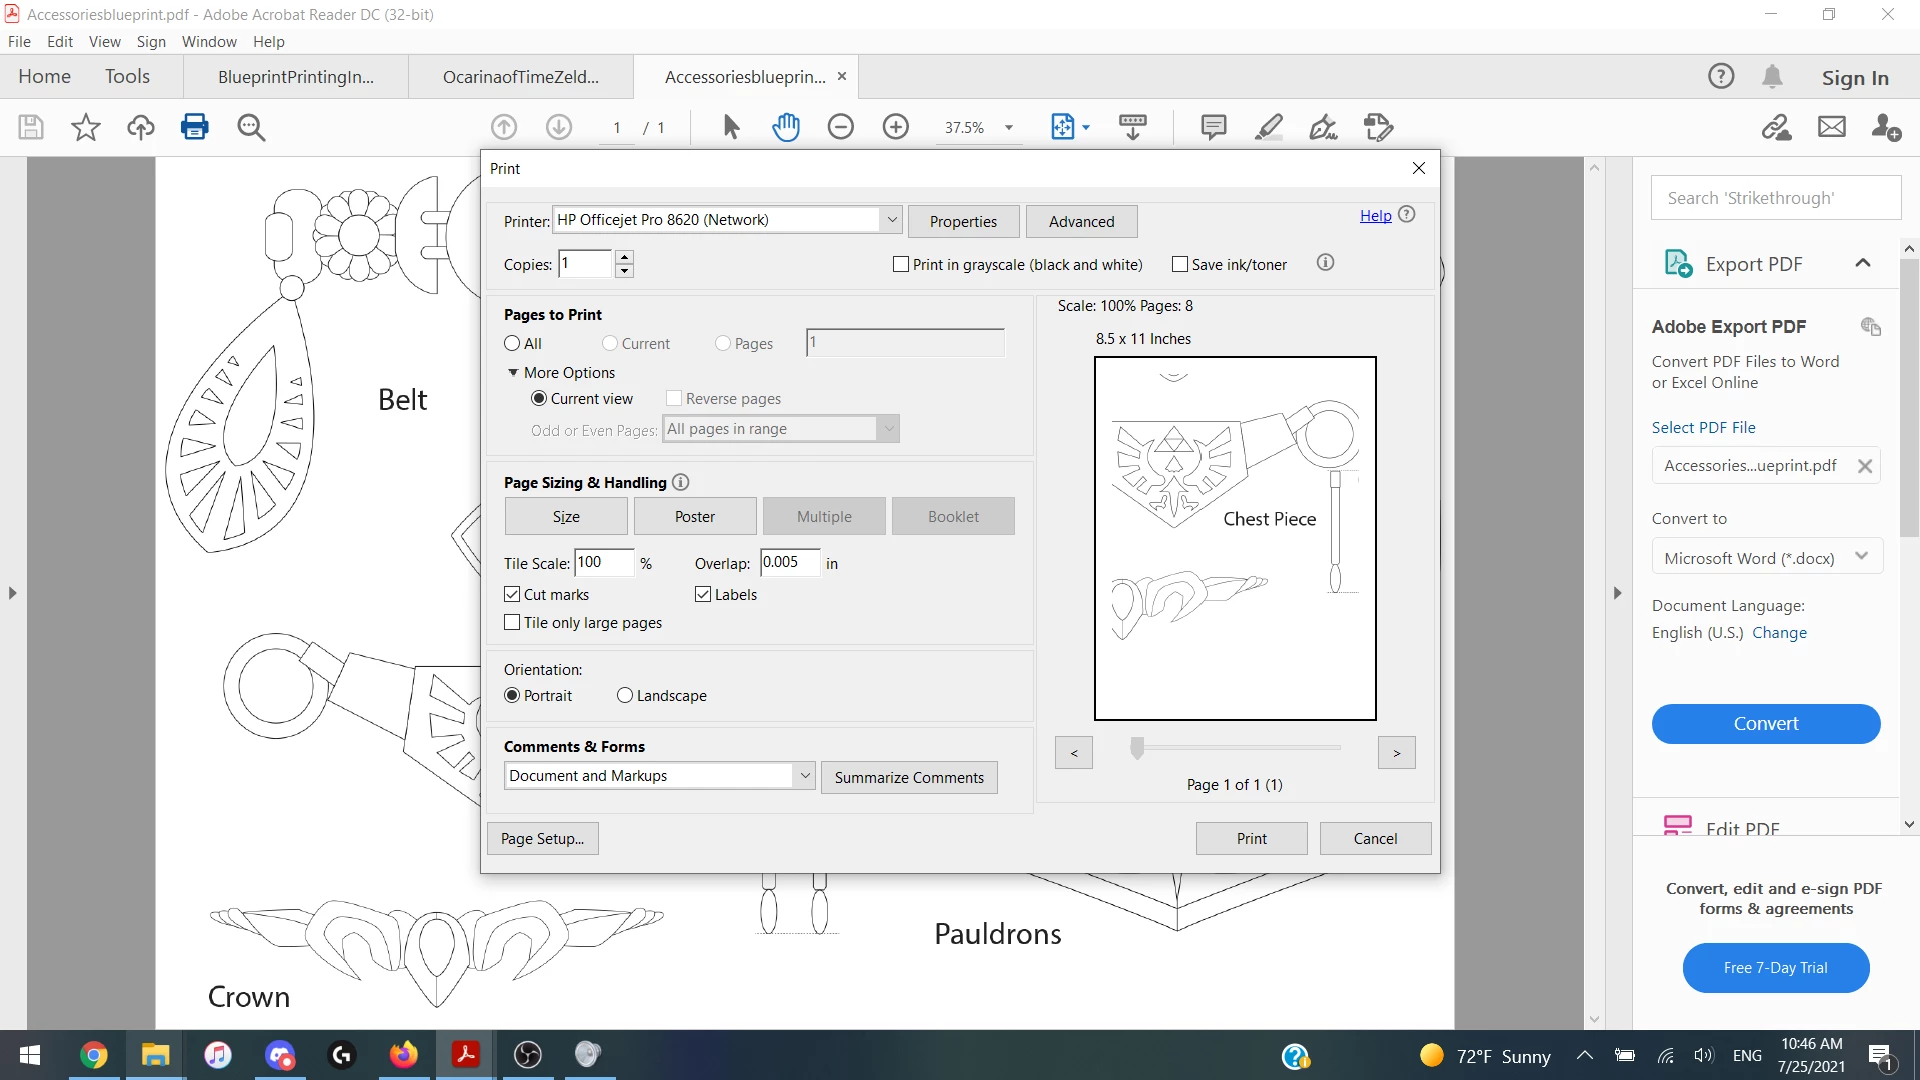Click the highlighter pen icon
The width and height of the screenshot is (1920, 1080).
tap(1268, 127)
